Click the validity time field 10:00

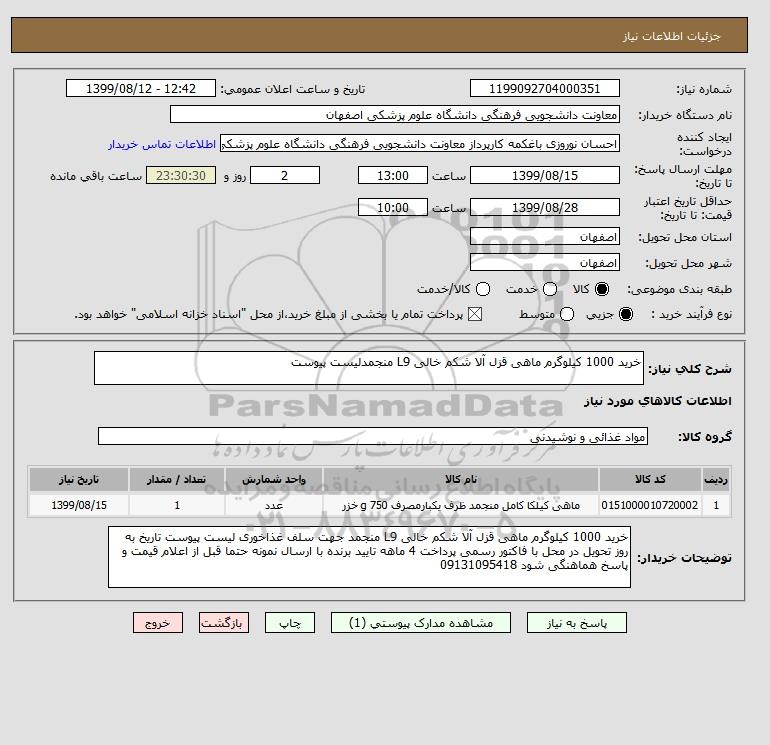(x=393, y=207)
